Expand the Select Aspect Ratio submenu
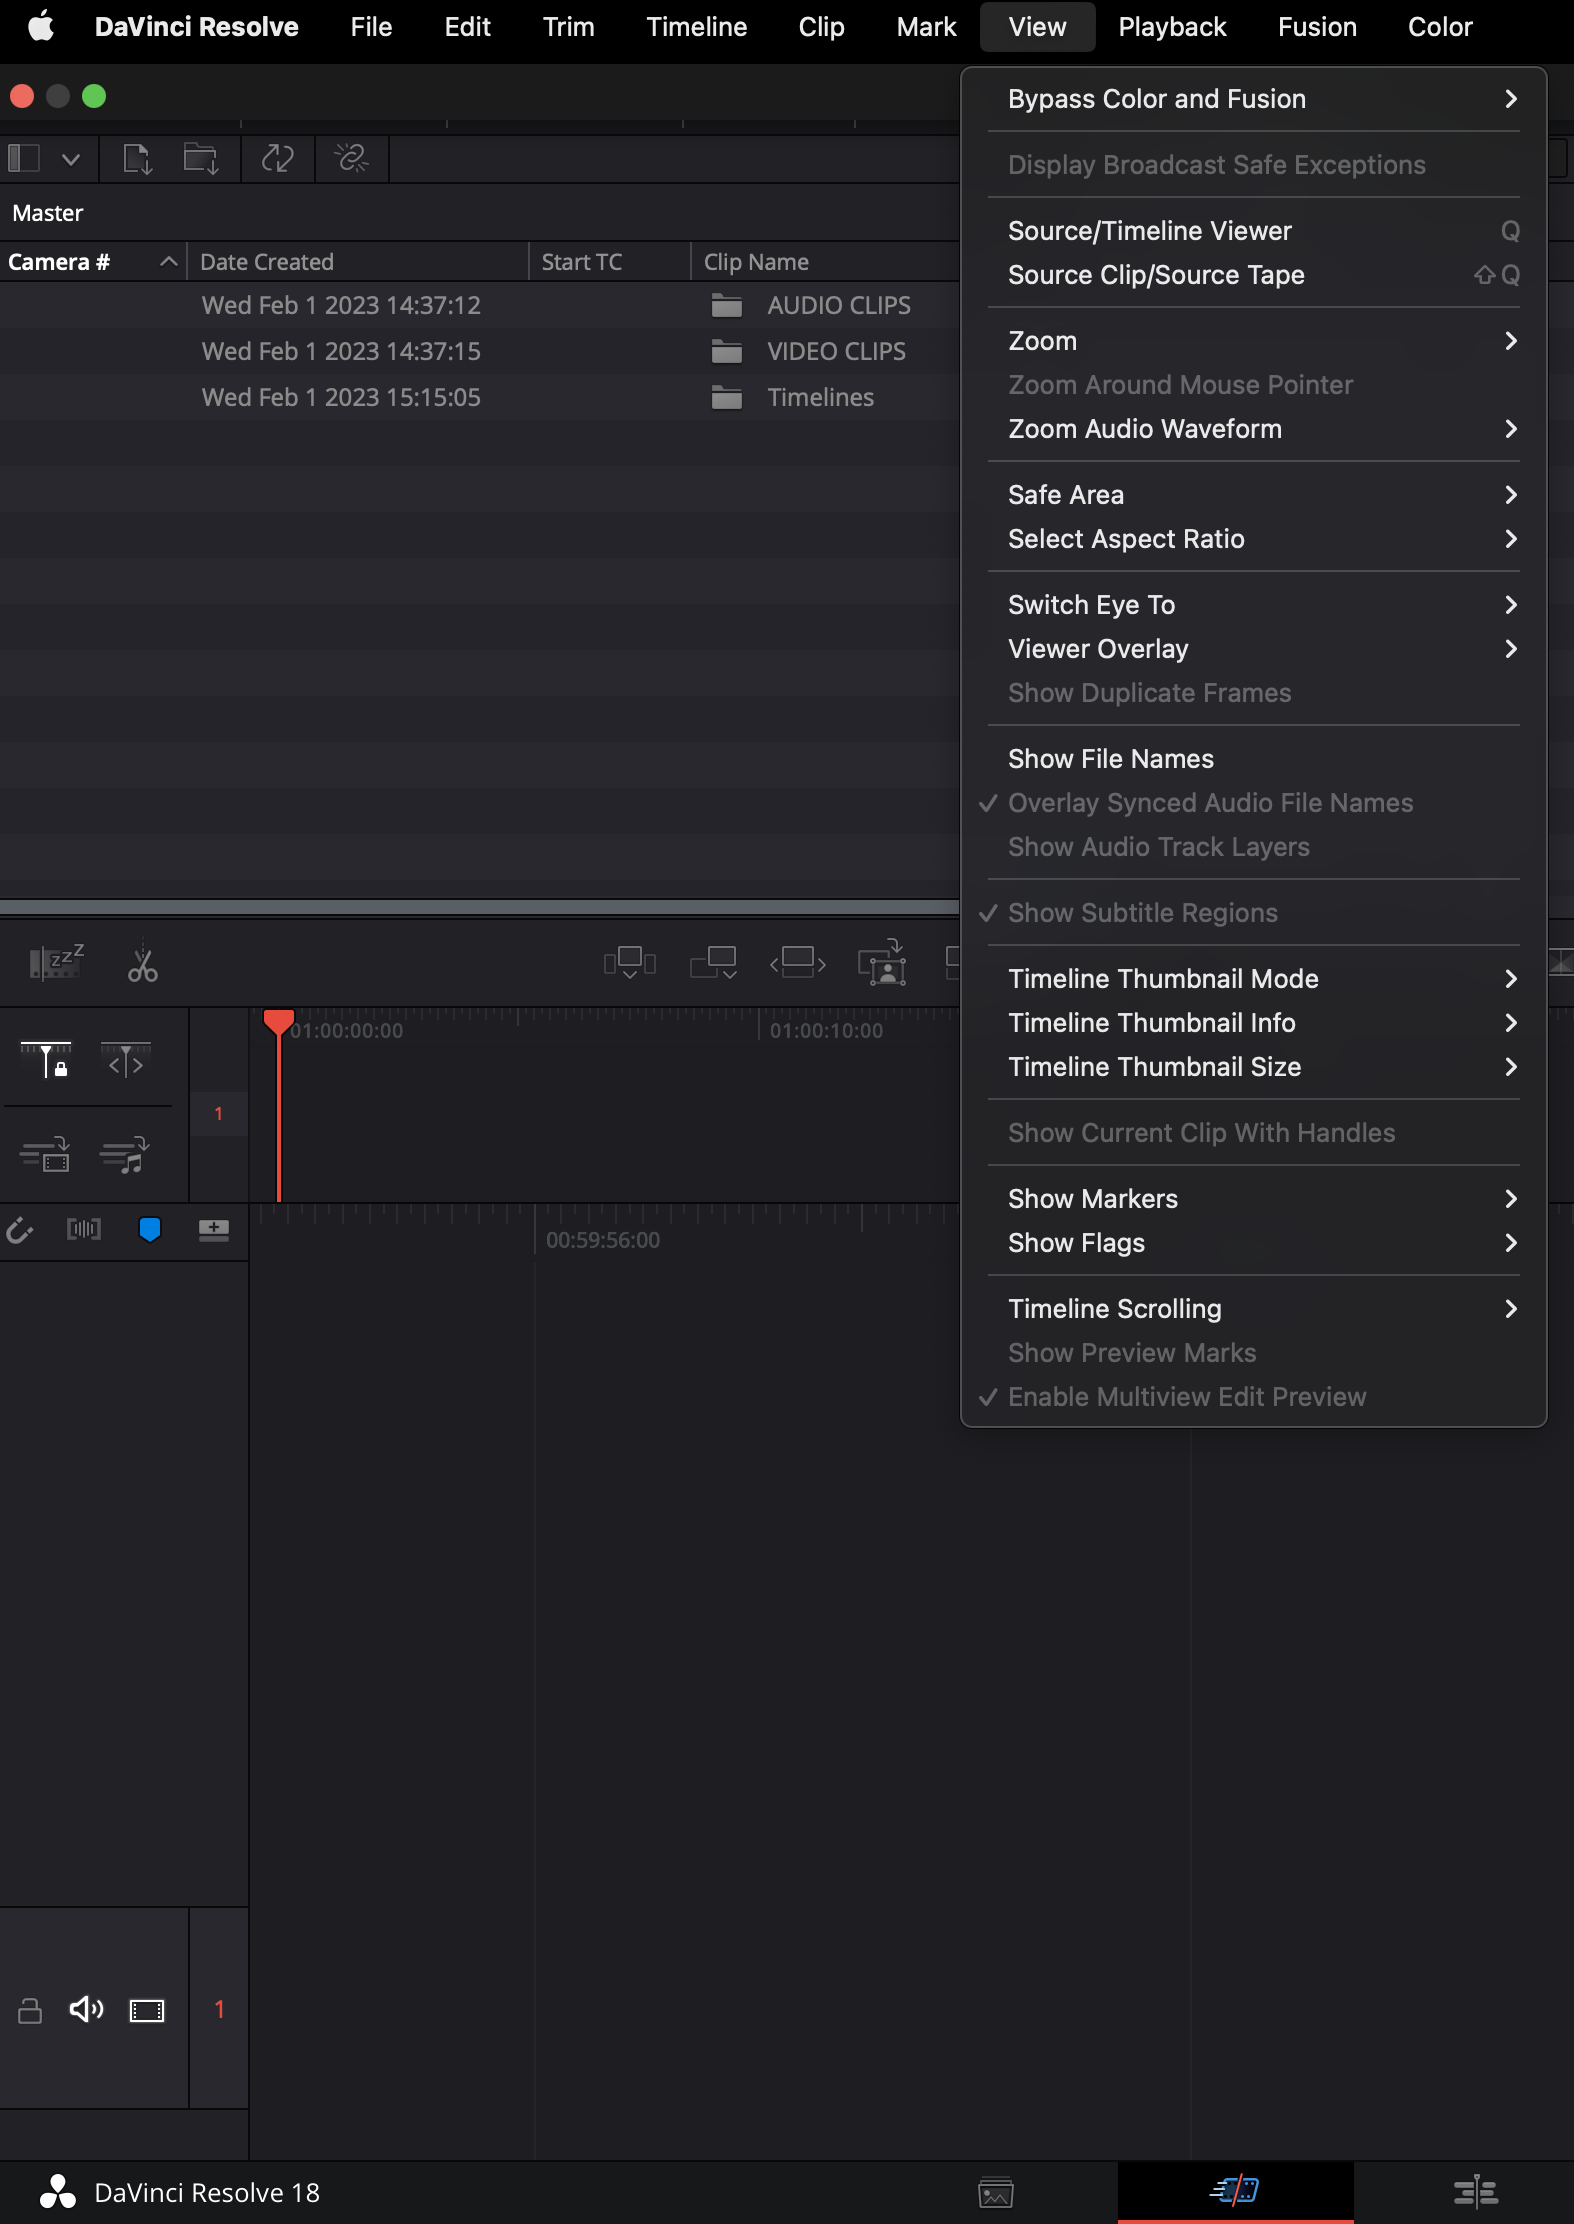This screenshot has width=1574, height=2224. 1254,539
